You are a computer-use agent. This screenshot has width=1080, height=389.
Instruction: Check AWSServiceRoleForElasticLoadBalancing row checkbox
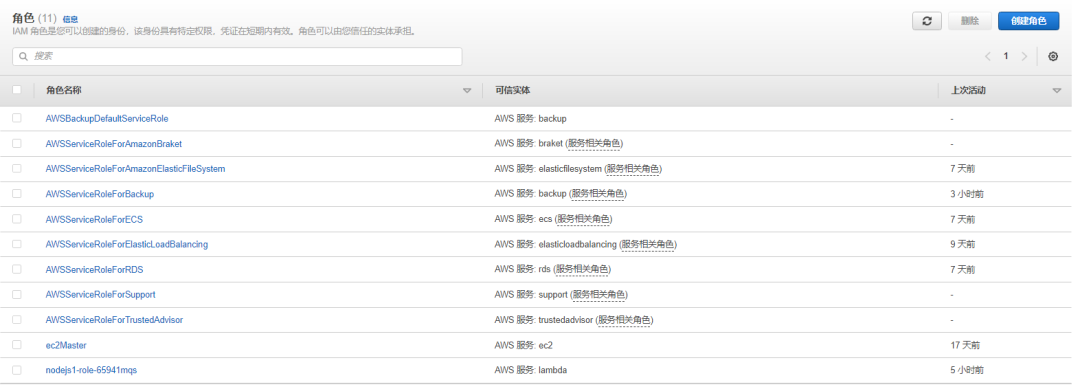tap(17, 244)
